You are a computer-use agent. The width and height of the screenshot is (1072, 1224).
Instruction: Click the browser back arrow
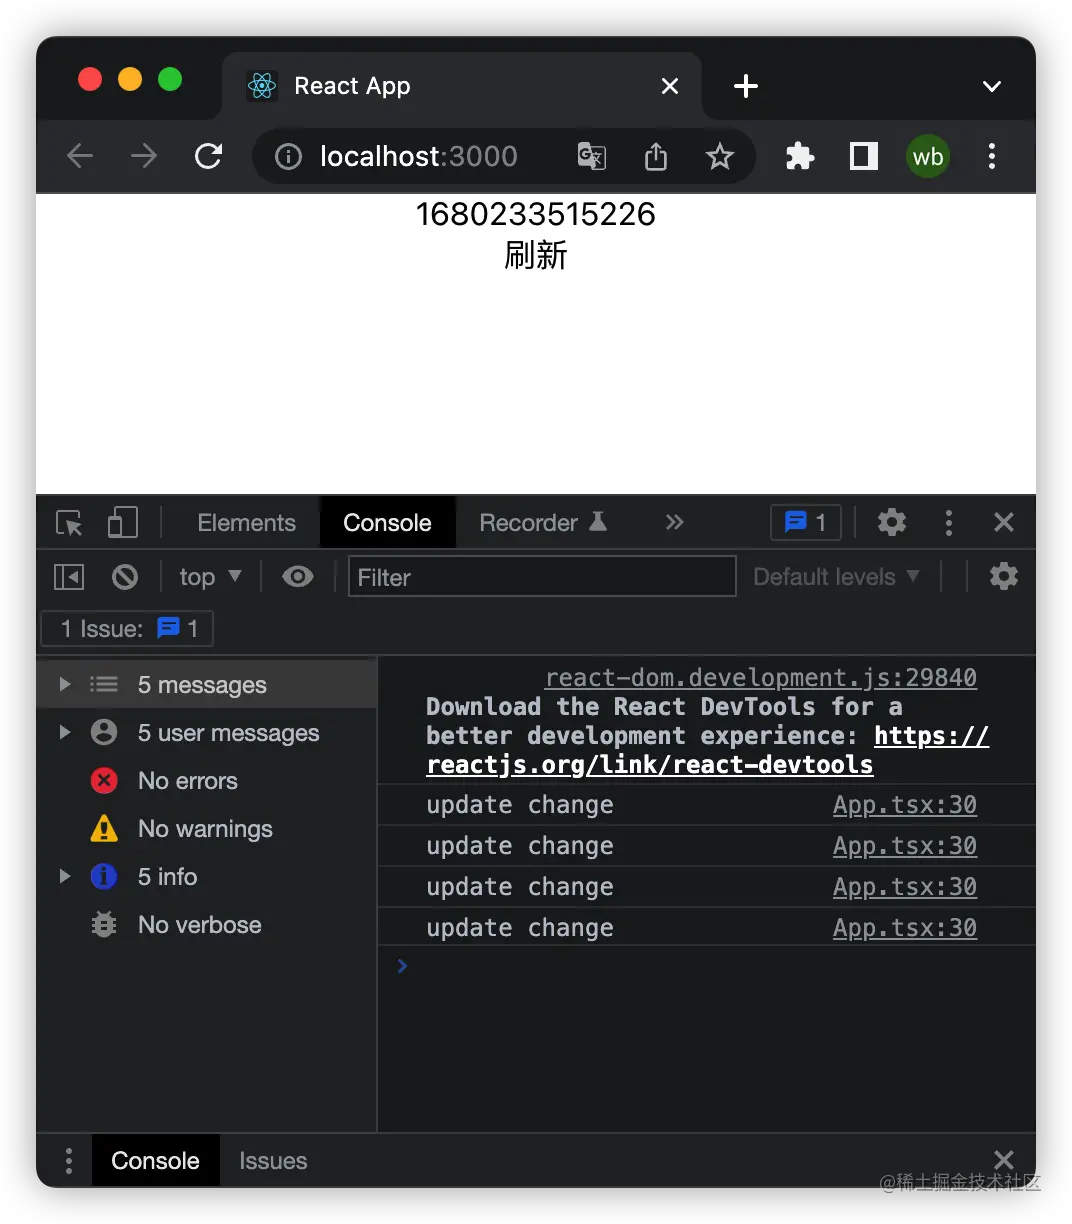point(80,156)
